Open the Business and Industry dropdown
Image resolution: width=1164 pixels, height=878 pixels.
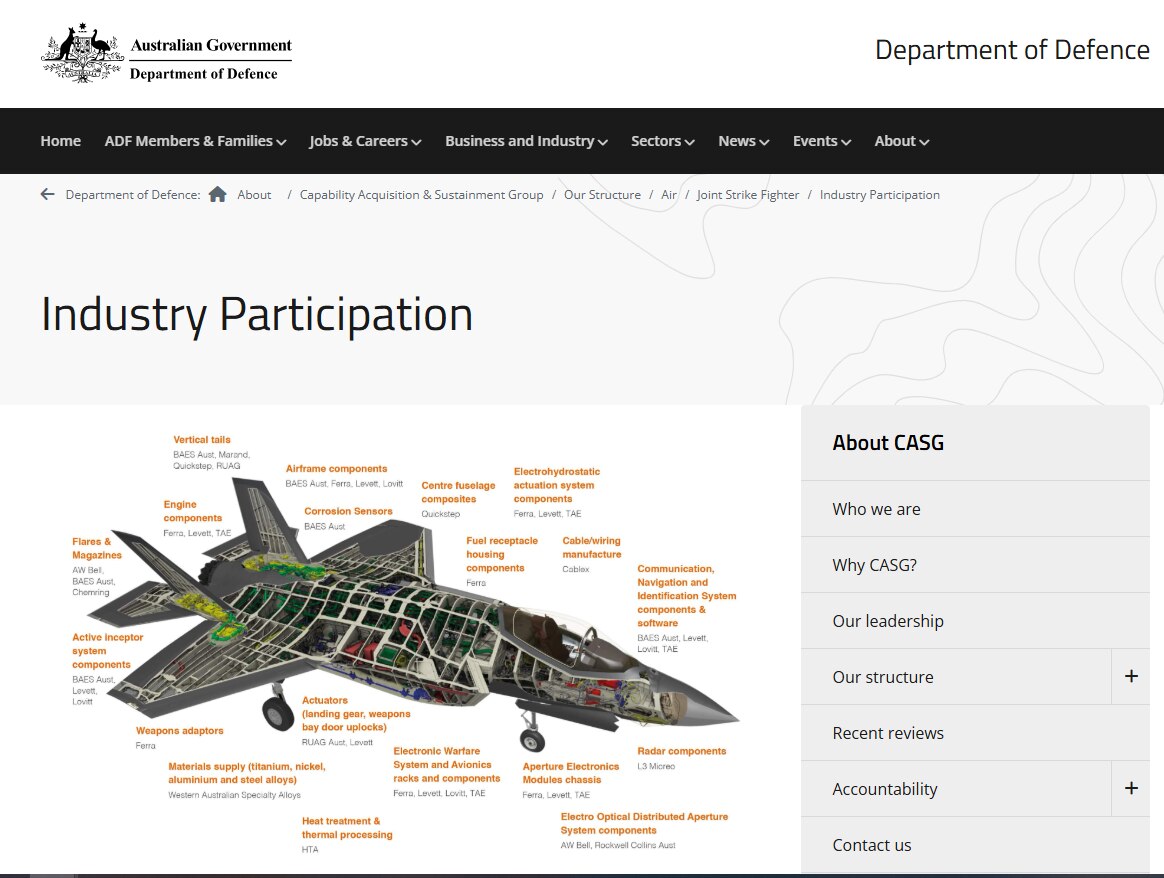pos(526,141)
